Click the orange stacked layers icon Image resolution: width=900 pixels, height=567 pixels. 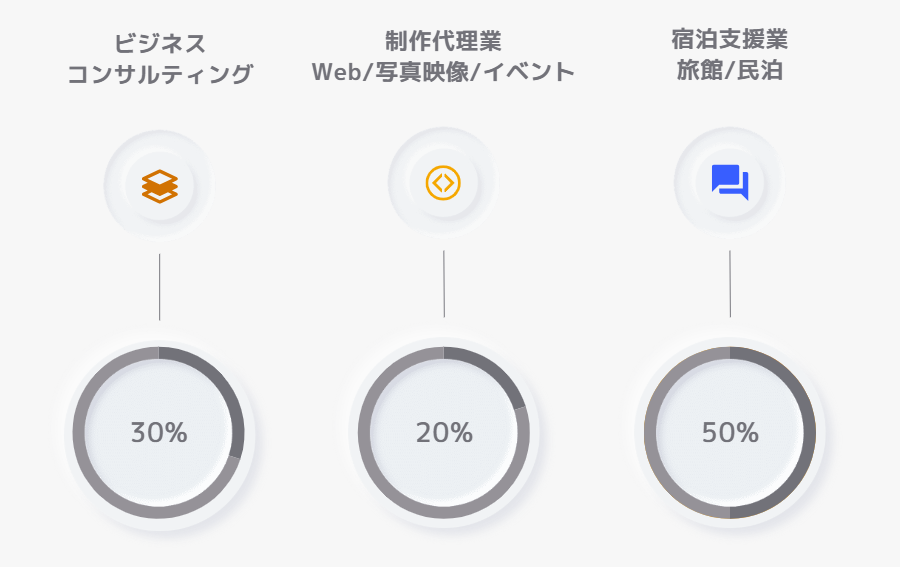coord(159,185)
